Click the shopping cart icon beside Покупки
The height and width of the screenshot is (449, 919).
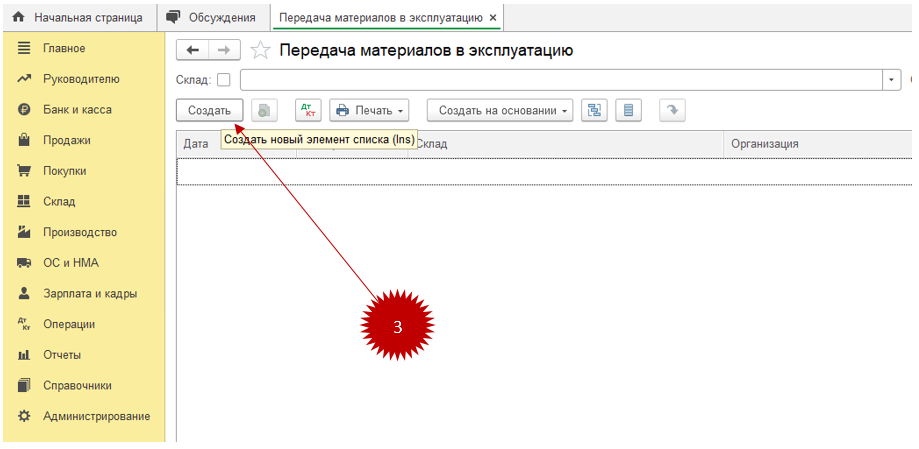[x=23, y=171]
